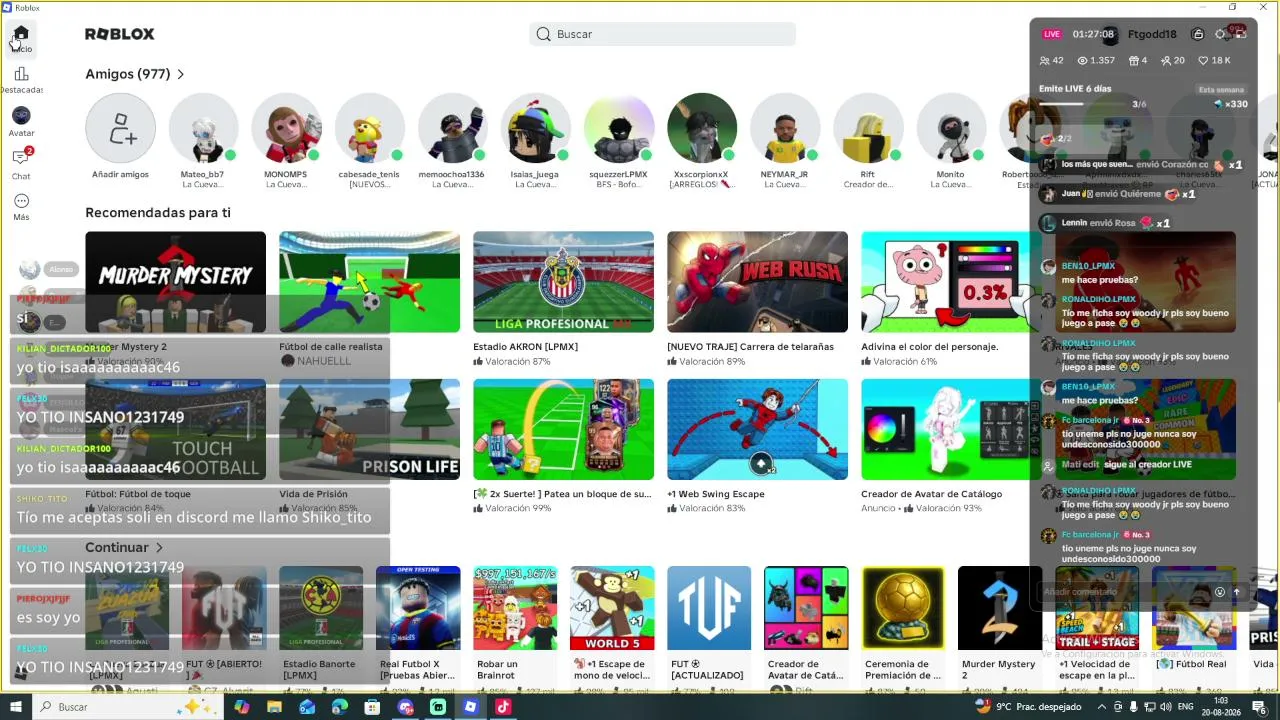This screenshot has width=1280, height=720.
Task: Open Adivina el color del personaje game
Action: click(x=951, y=282)
